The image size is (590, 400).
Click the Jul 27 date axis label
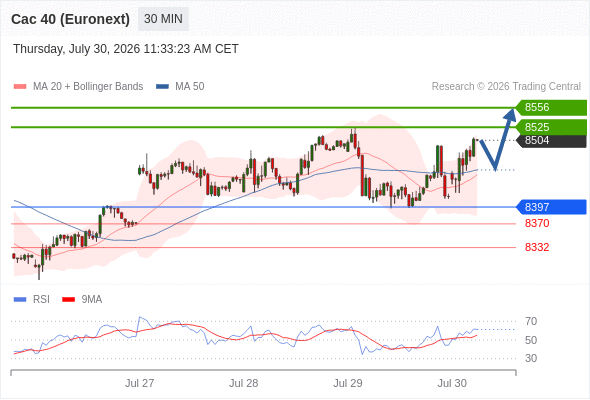(x=140, y=383)
